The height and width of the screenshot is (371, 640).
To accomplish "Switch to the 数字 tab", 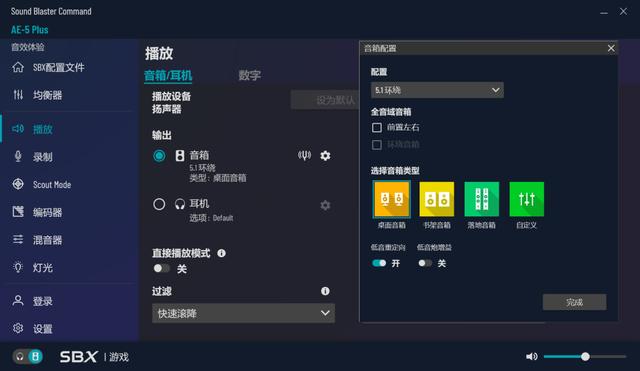I will pos(249,76).
